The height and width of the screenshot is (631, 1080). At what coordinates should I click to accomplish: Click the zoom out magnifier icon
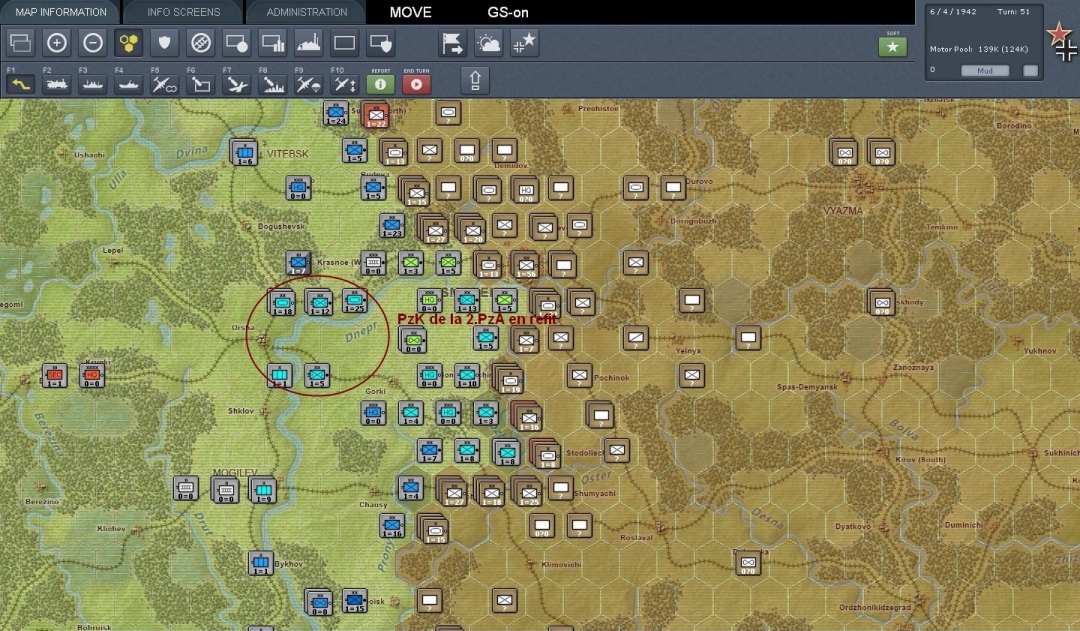point(93,43)
